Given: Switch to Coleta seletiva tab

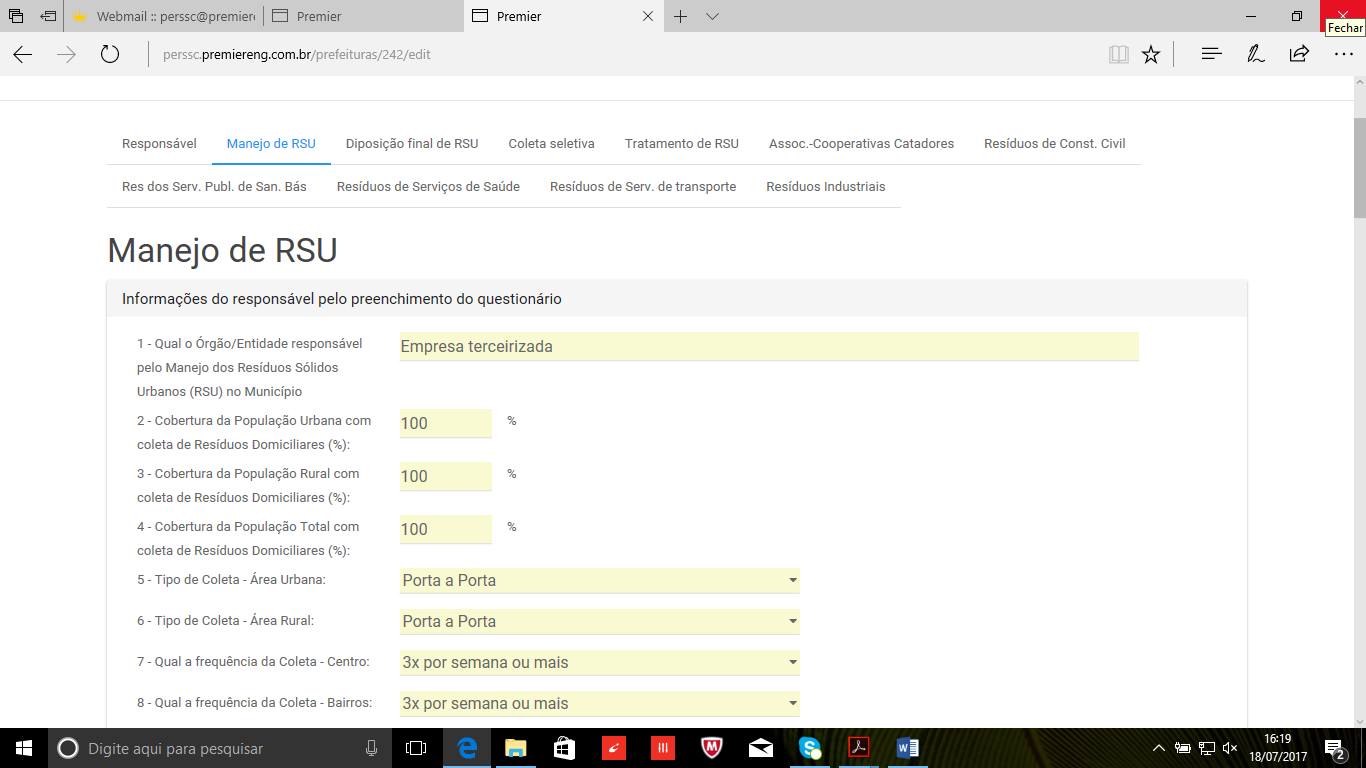Looking at the screenshot, I should [x=551, y=144].
